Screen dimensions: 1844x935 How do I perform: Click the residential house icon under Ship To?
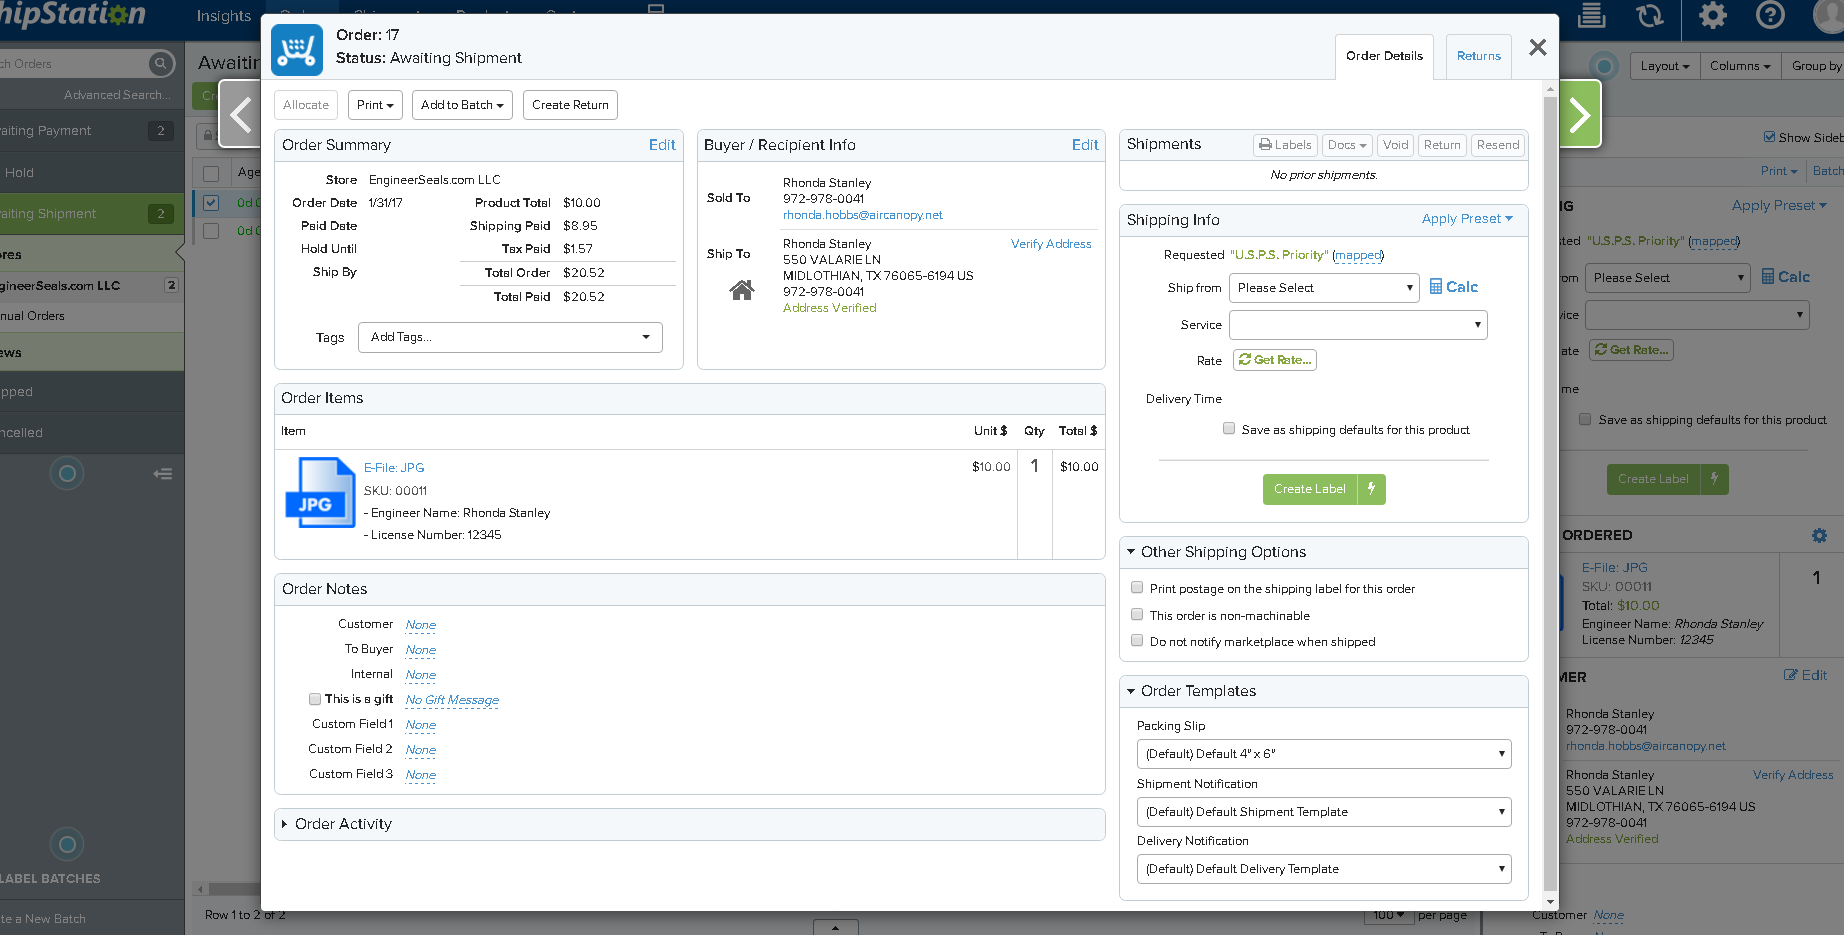point(742,290)
